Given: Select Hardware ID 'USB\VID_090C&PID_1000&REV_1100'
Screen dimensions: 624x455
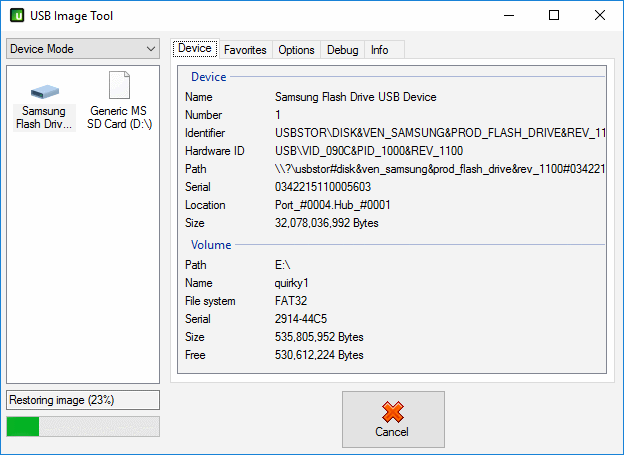Looking at the screenshot, I should pyautogui.click(x=369, y=151).
